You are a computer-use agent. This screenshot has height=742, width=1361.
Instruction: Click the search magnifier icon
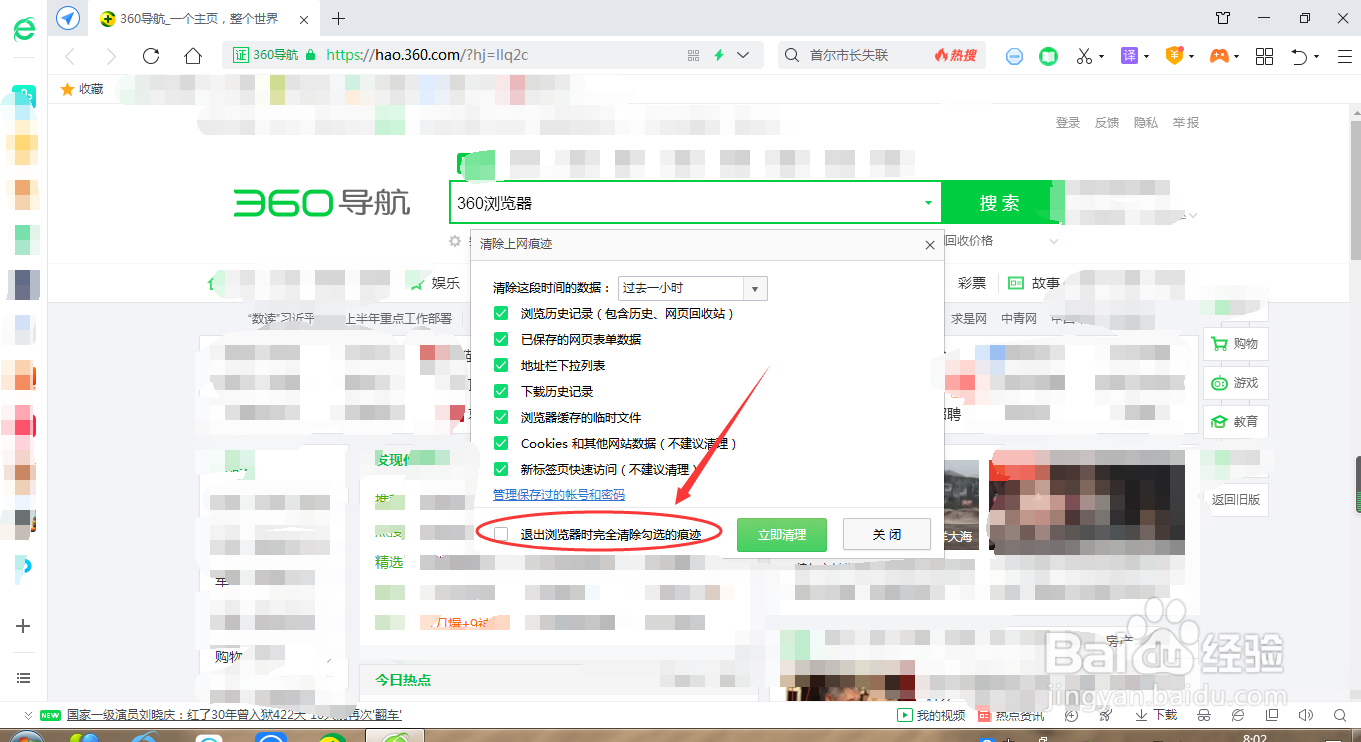[792, 56]
